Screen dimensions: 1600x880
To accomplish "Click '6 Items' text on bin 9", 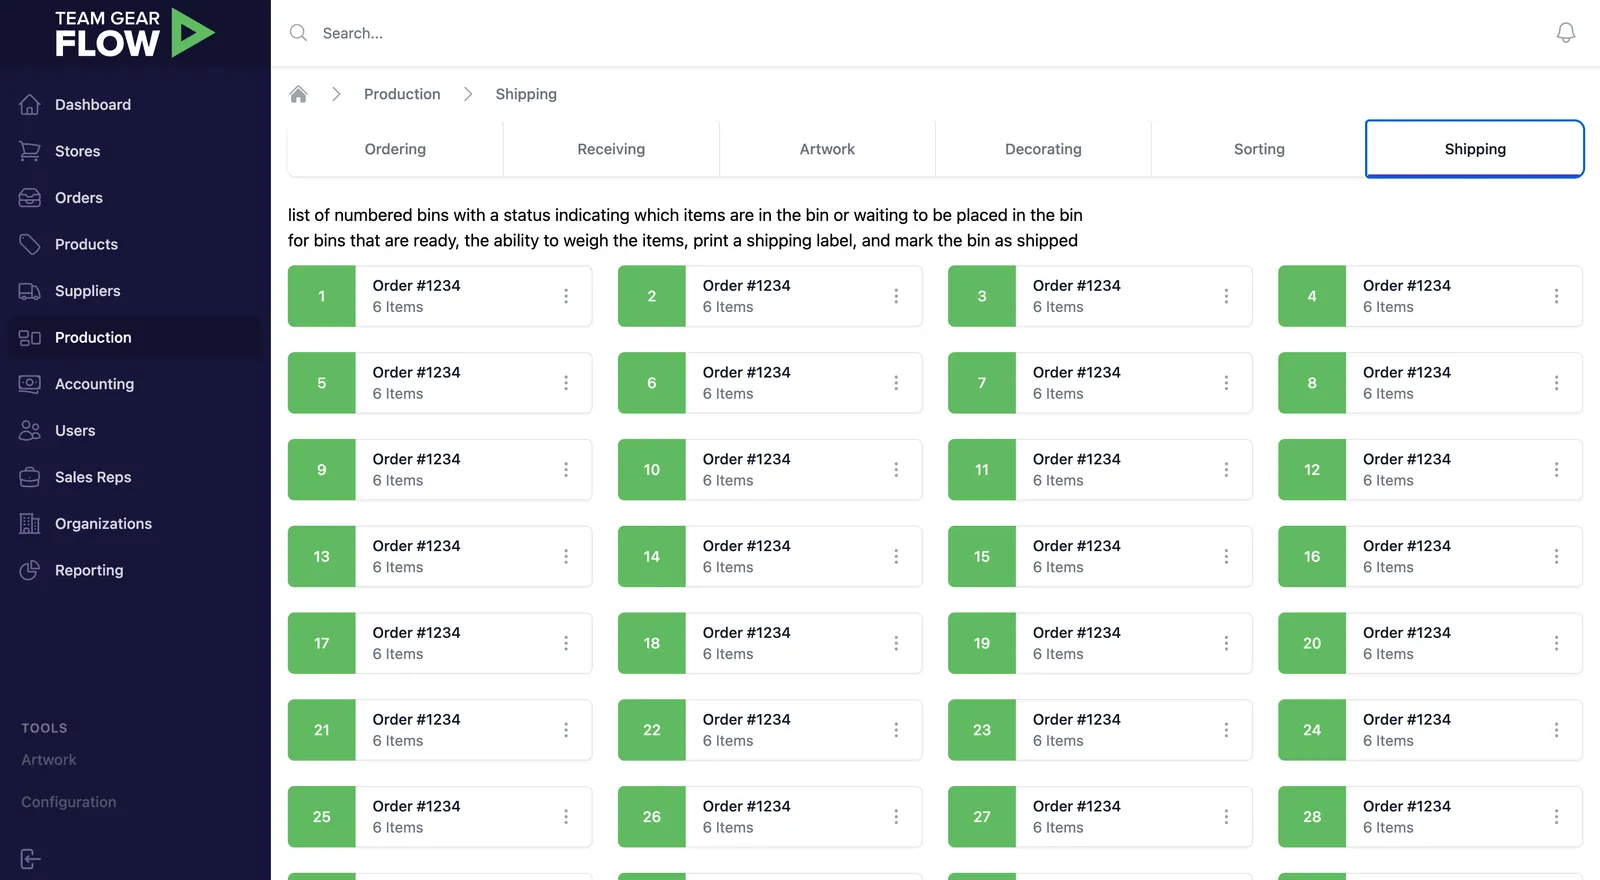I will coord(398,481).
